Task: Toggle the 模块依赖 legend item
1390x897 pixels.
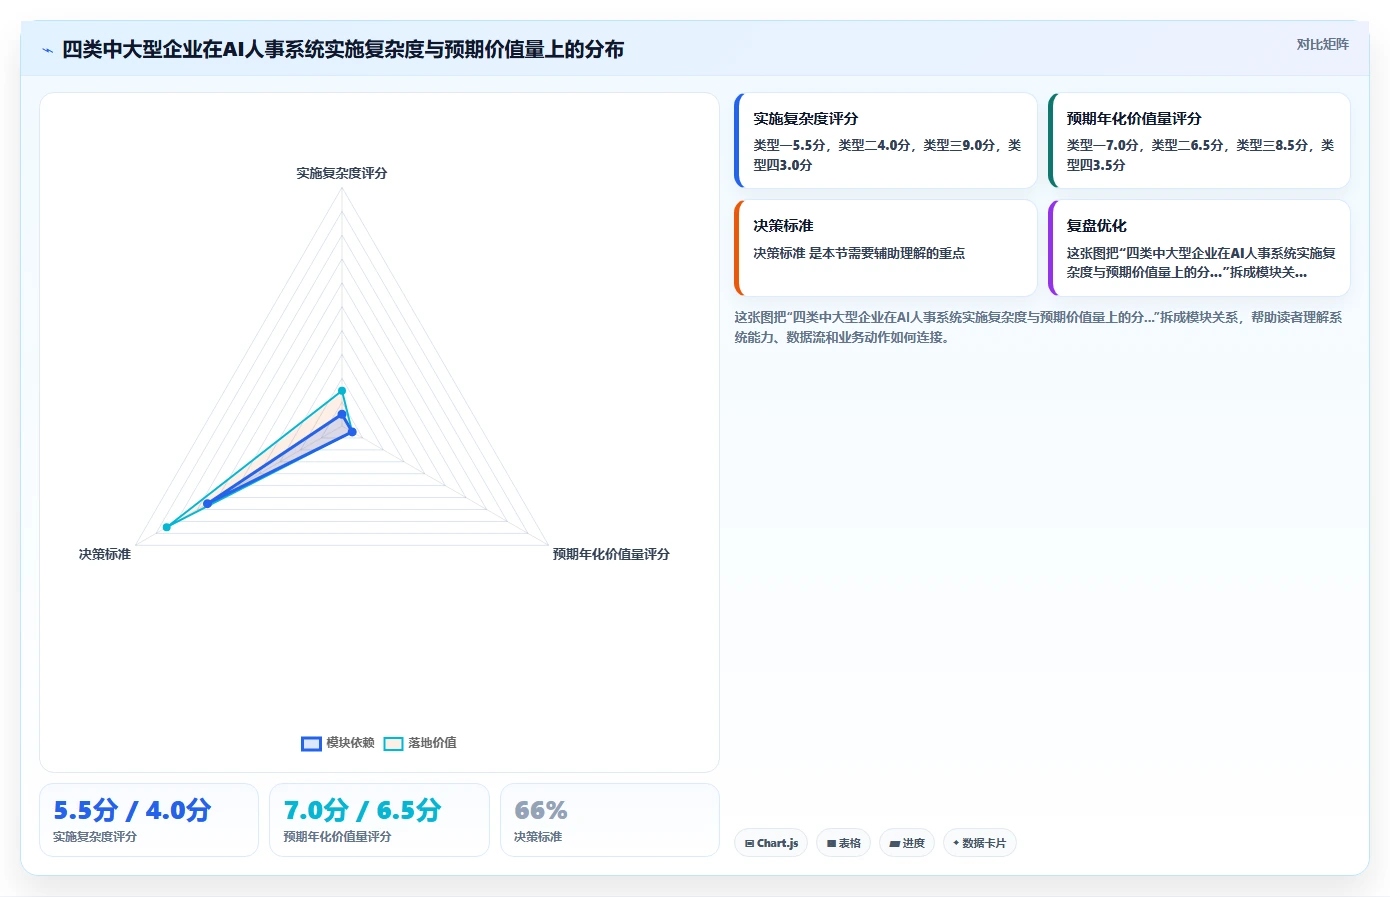Action: point(338,743)
